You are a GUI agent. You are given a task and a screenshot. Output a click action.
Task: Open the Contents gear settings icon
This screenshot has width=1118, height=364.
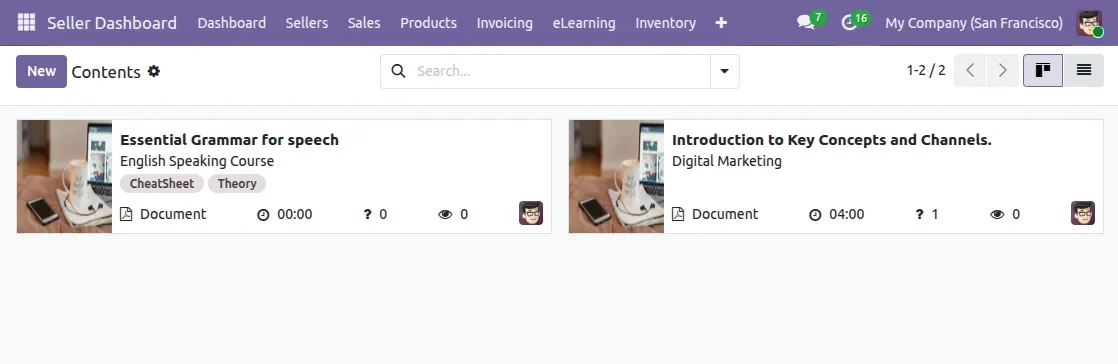click(154, 71)
